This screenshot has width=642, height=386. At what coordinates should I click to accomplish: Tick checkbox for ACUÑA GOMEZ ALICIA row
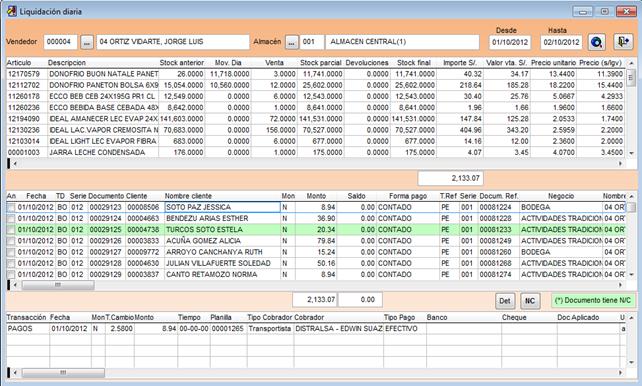pos(11,241)
